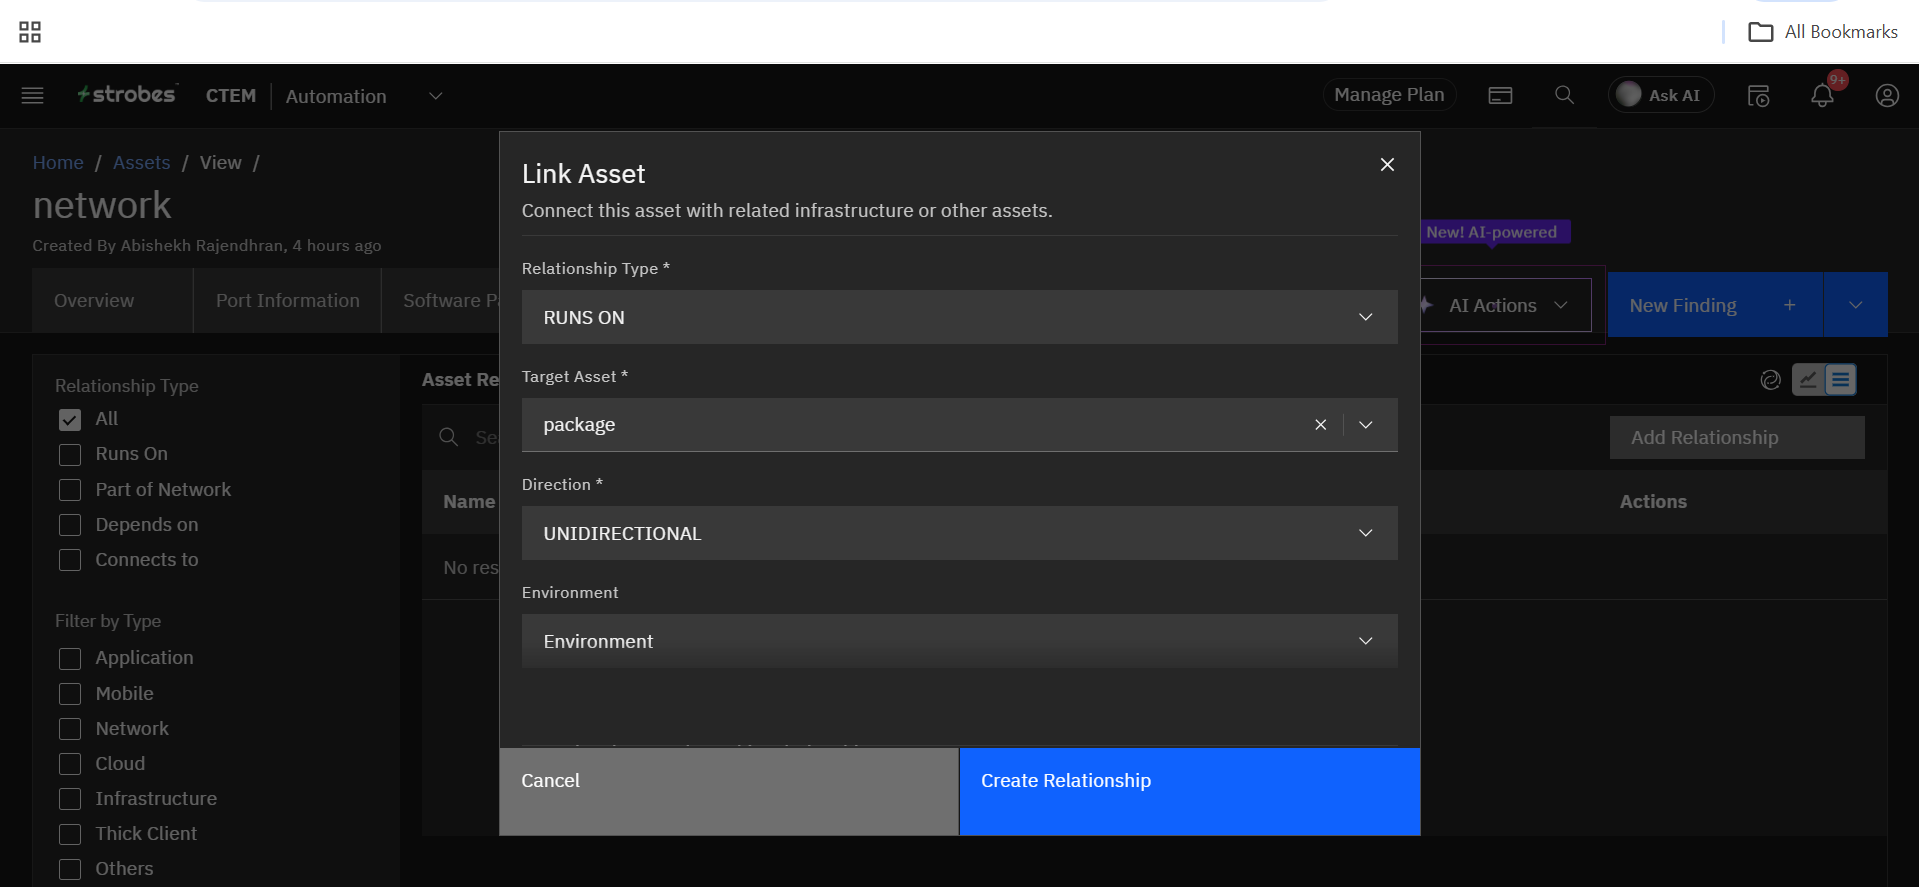Enable the Infrastructure type filter
Screen dimensions: 1919x887
coord(70,799)
